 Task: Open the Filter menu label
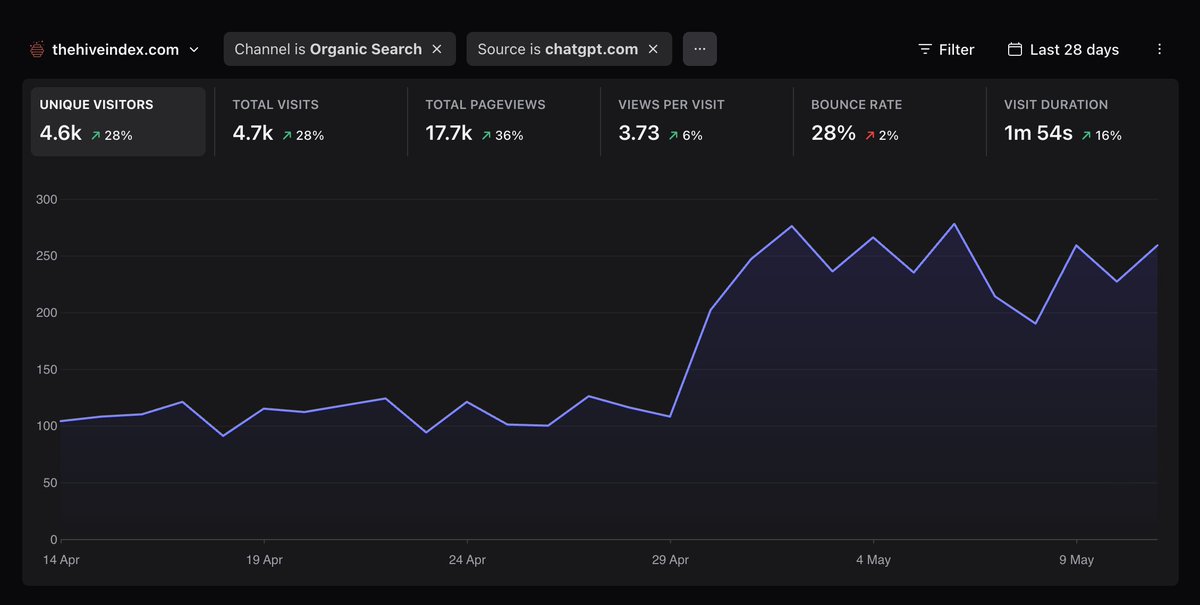957,49
